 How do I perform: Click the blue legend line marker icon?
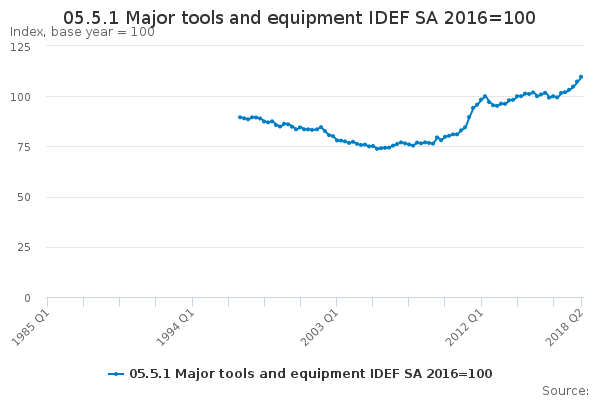[x=116, y=374]
